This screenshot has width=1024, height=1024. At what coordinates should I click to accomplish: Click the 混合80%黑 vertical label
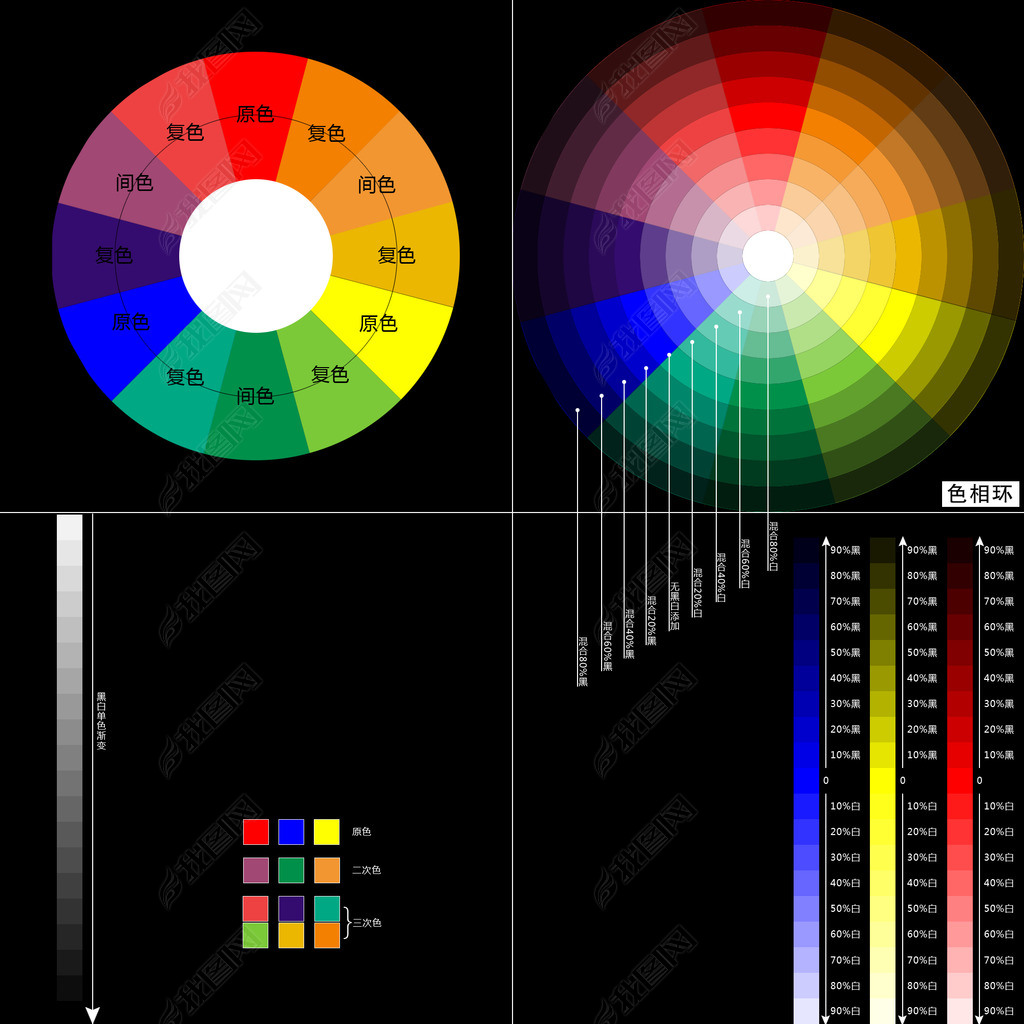point(582,661)
